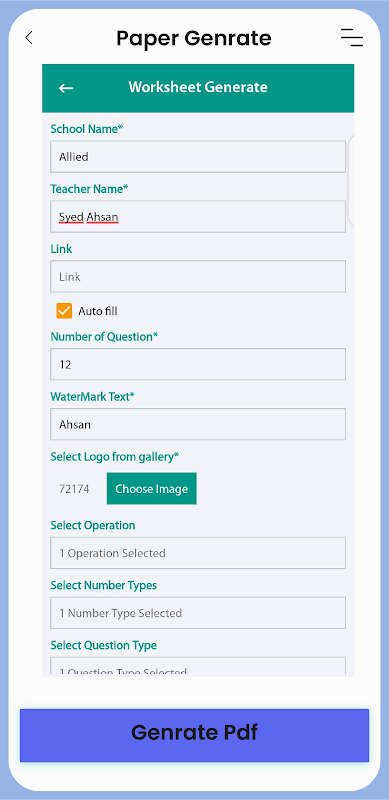Screen dimensions: 389x800
Task: Click the partially visible side panel edge
Action: (351, 181)
